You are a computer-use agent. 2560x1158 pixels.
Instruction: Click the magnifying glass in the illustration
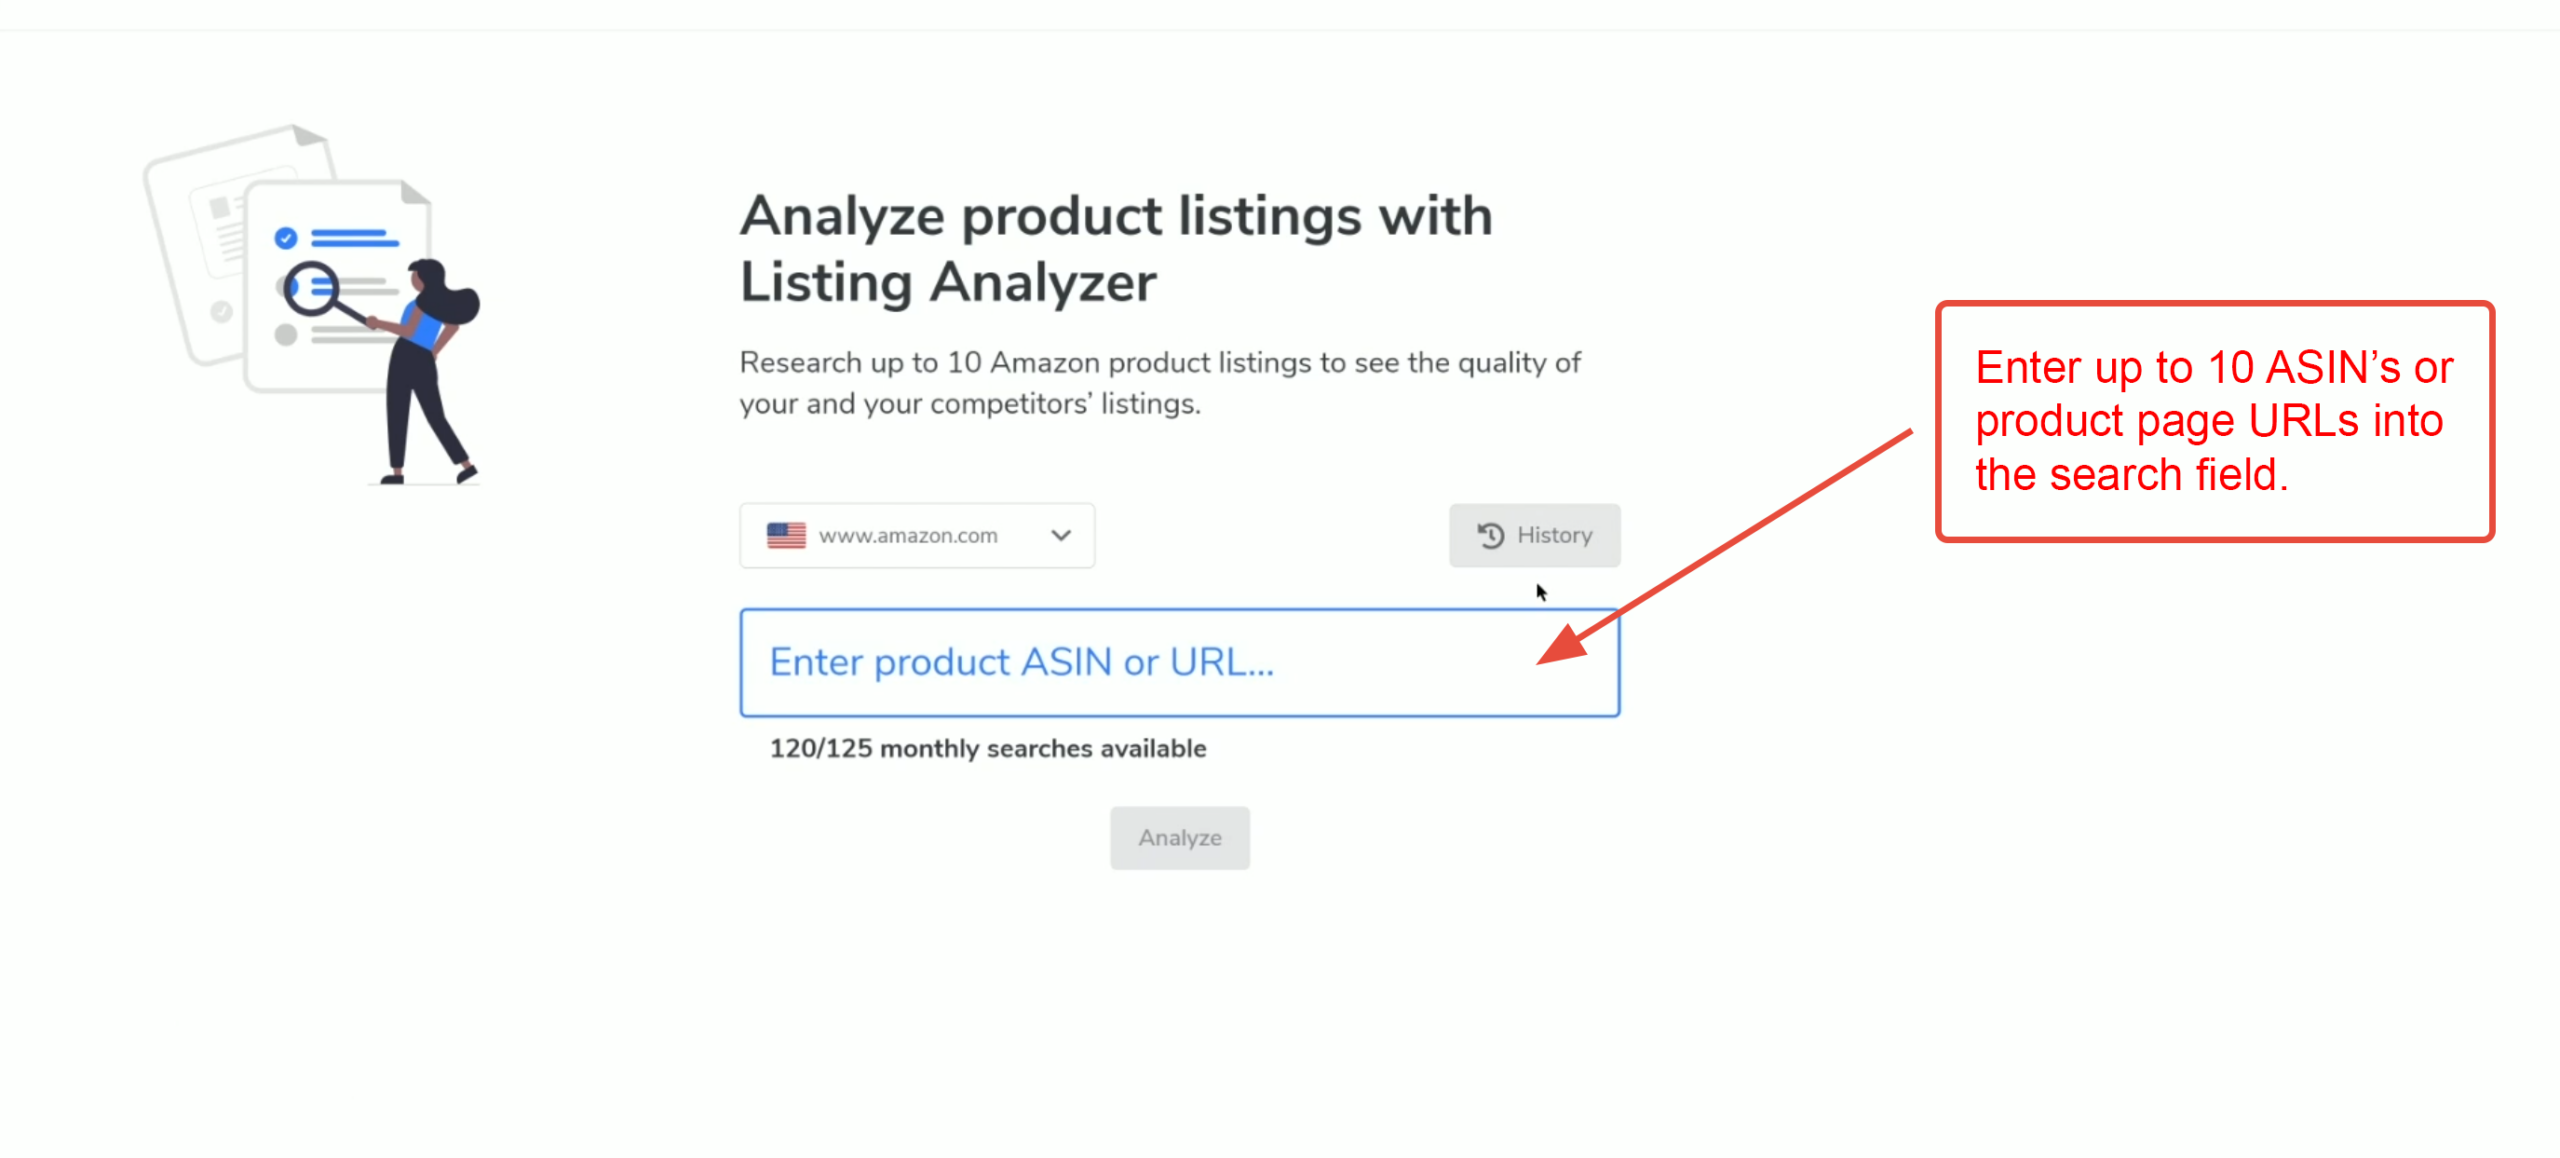click(311, 289)
